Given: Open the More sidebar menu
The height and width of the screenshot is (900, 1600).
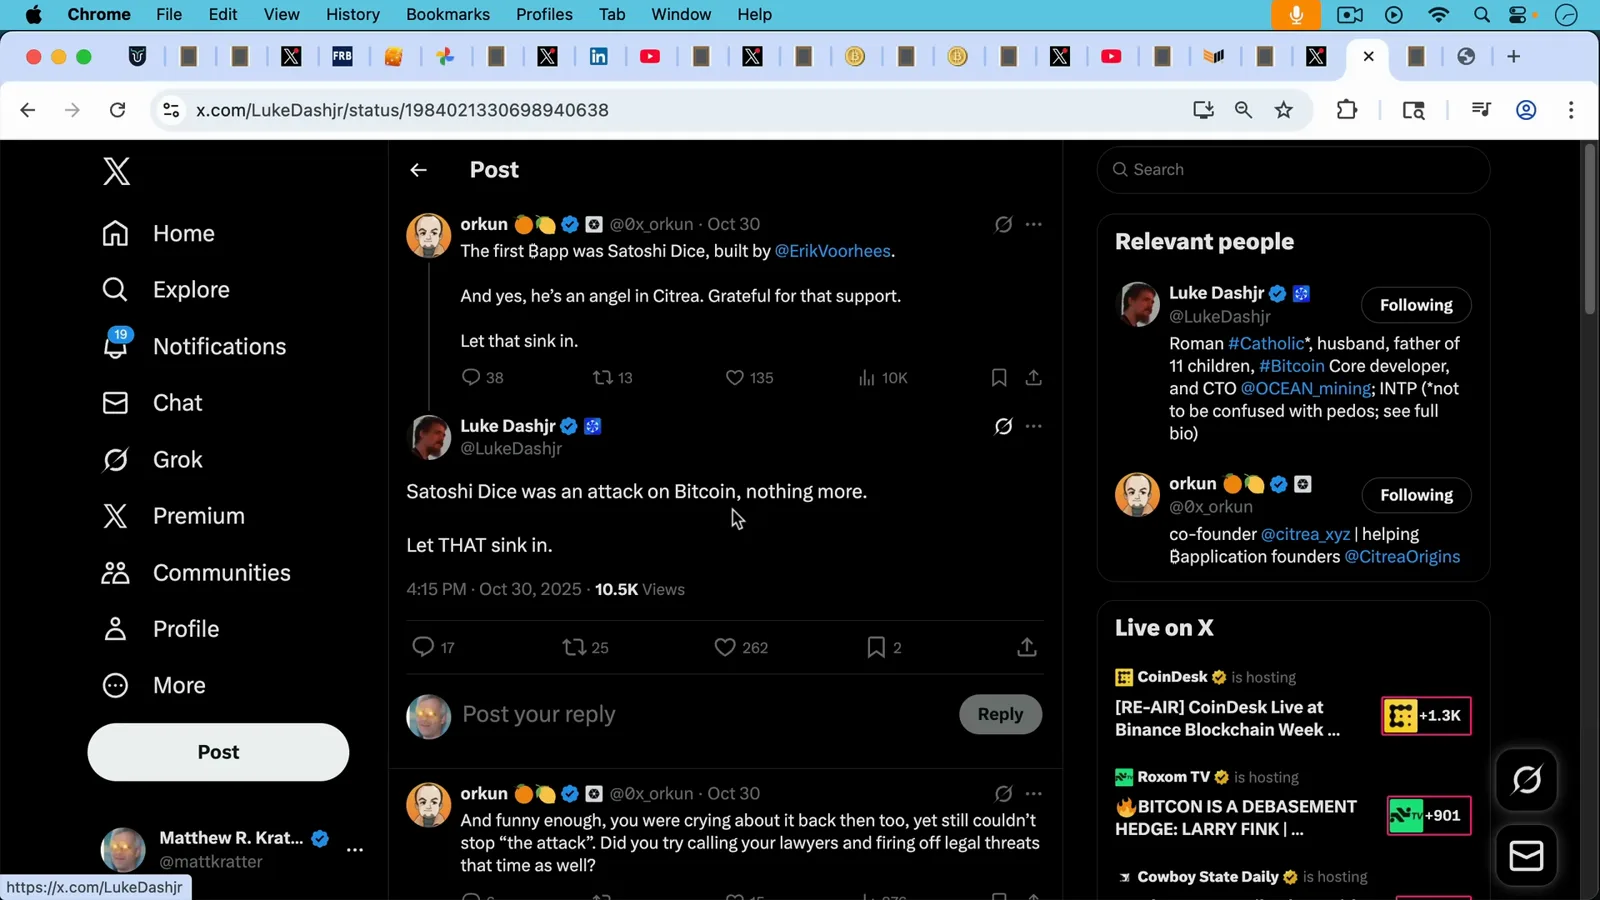Looking at the screenshot, I should point(154,685).
